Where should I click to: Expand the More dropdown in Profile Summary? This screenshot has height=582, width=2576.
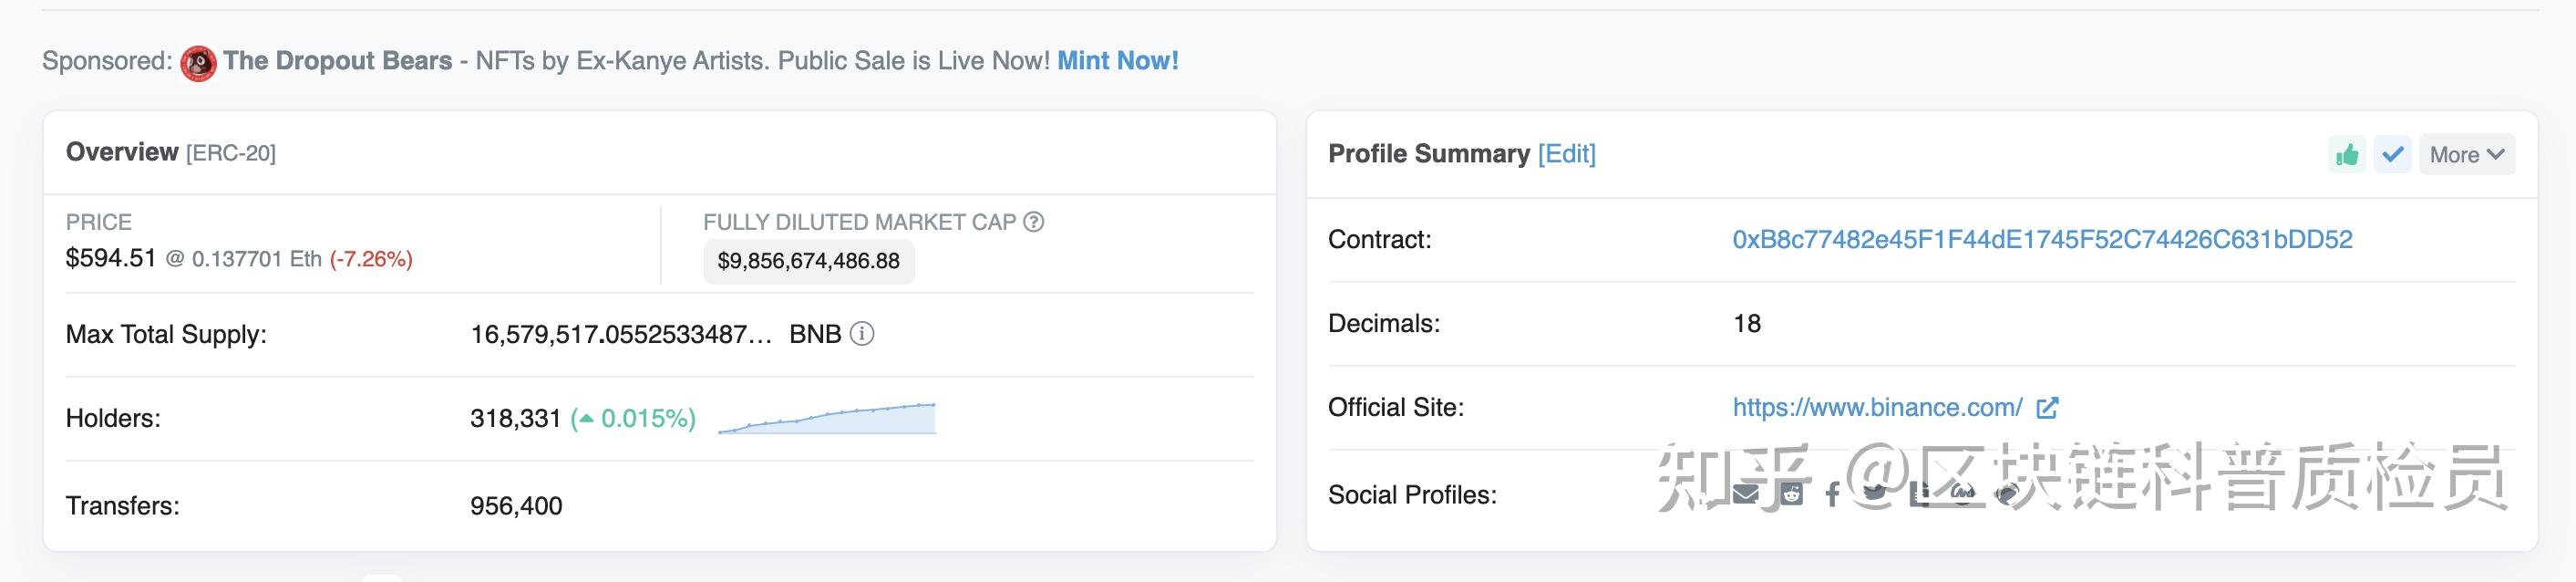[x=2466, y=155]
